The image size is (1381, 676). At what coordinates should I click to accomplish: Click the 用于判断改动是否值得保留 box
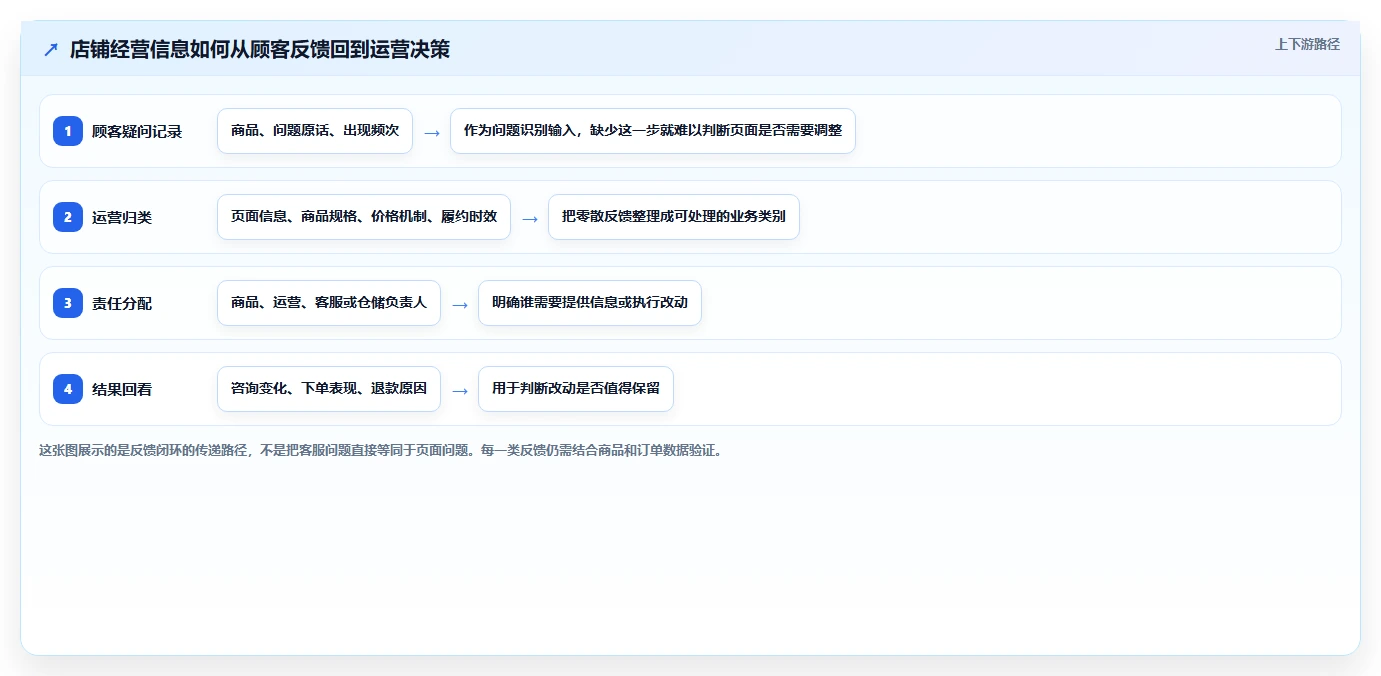tap(576, 389)
